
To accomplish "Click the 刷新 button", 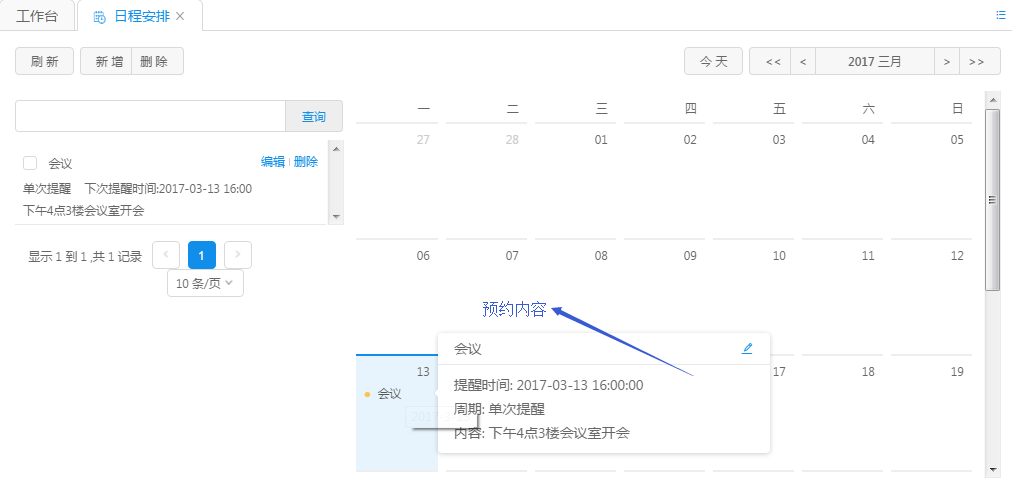I will click(x=44, y=62).
